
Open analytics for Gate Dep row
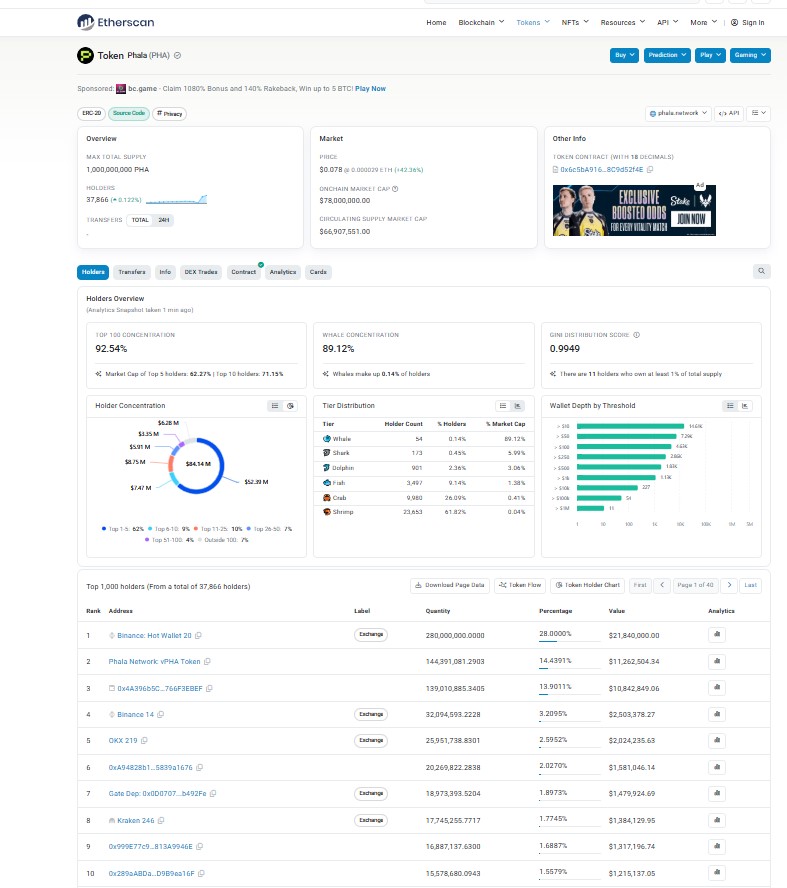[x=717, y=793]
